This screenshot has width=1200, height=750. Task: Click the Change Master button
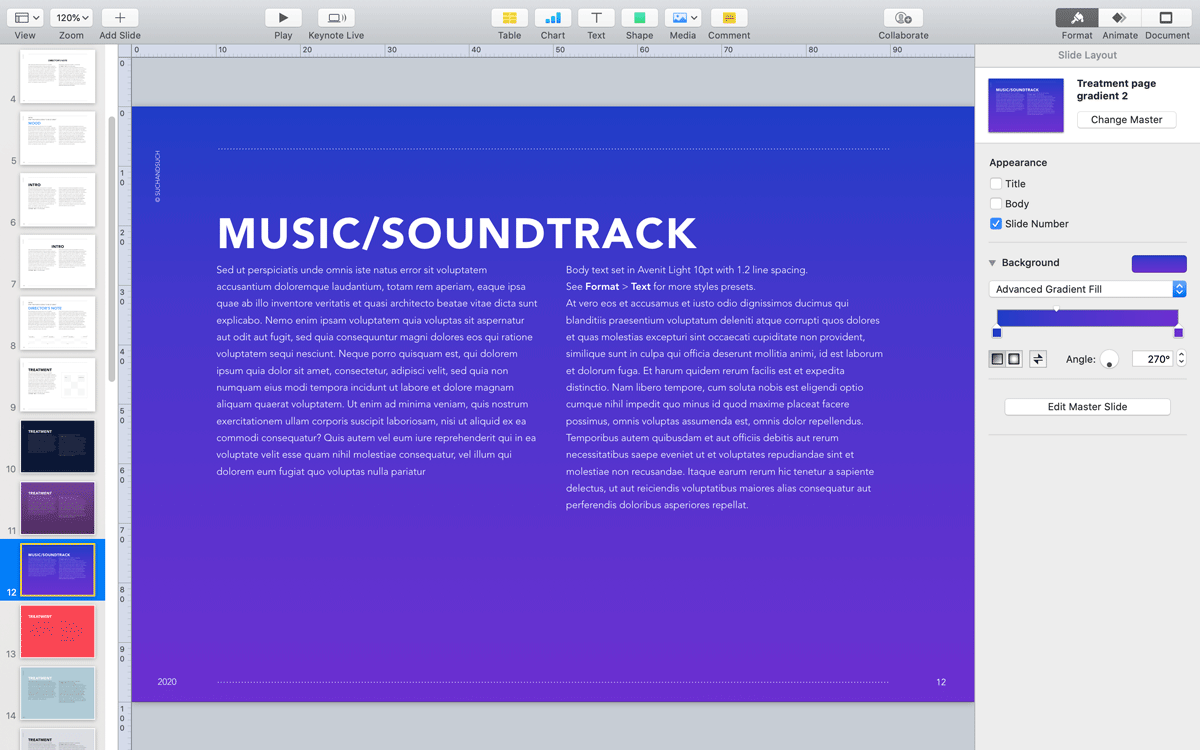coord(1126,120)
